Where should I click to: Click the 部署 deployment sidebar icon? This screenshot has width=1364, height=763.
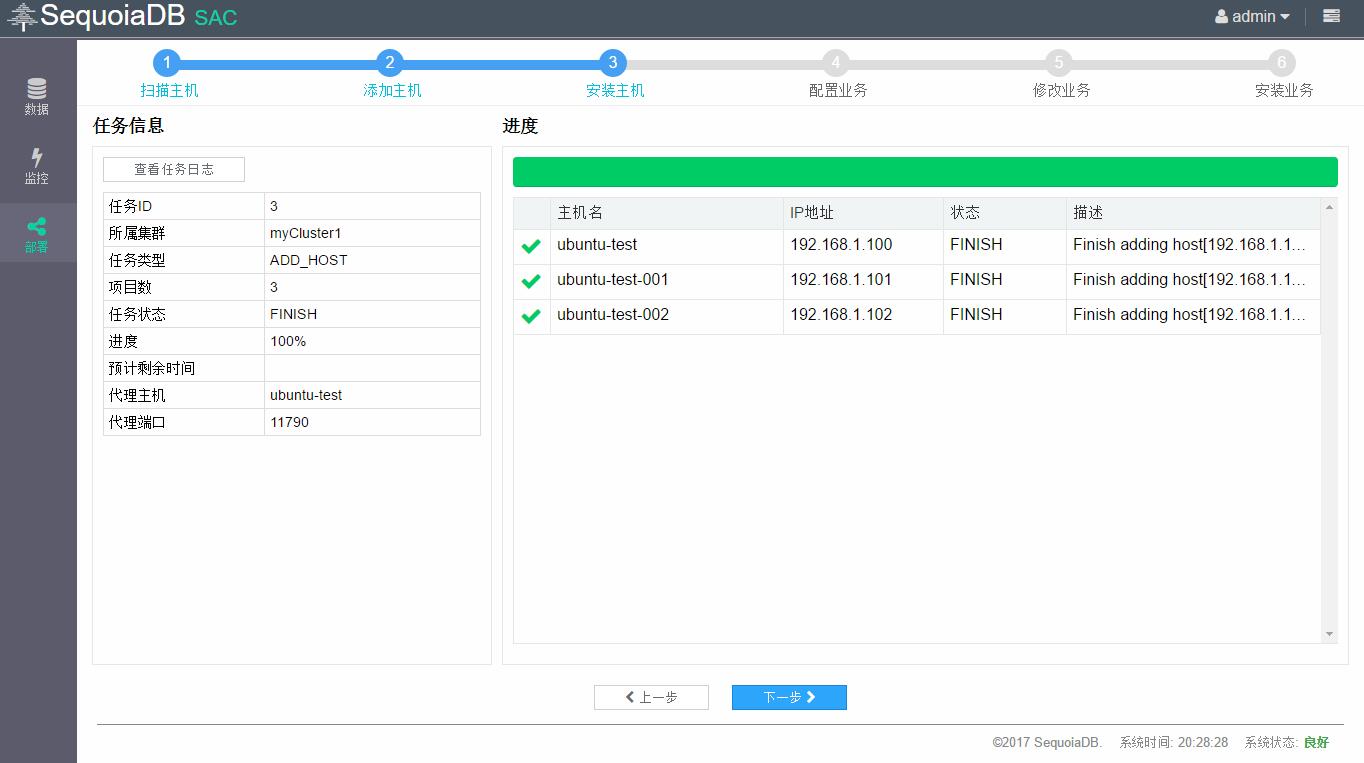[x=37, y=232]
